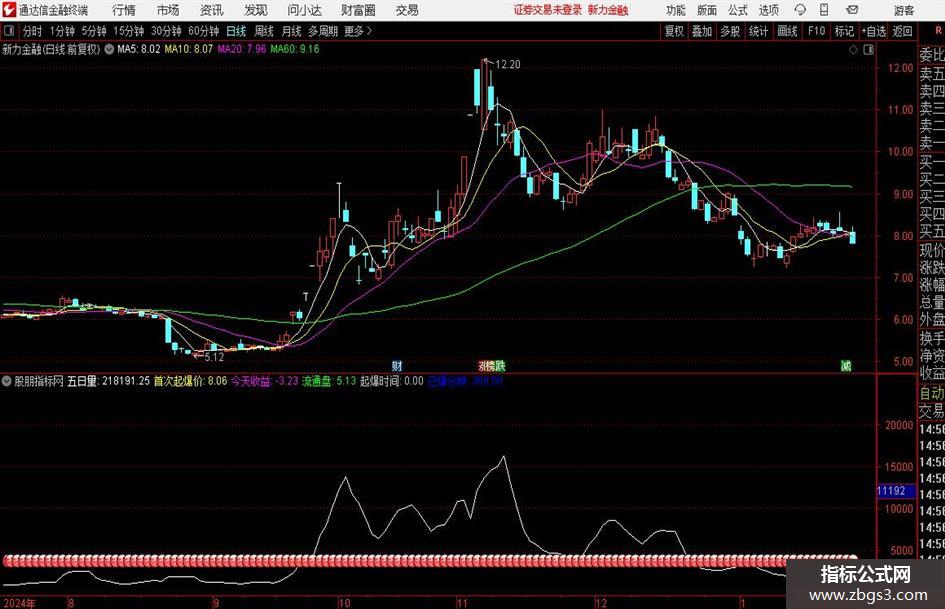Open the 行情 menu
The width and height of the screenshot is (945, 609).
tap(124, 10)
